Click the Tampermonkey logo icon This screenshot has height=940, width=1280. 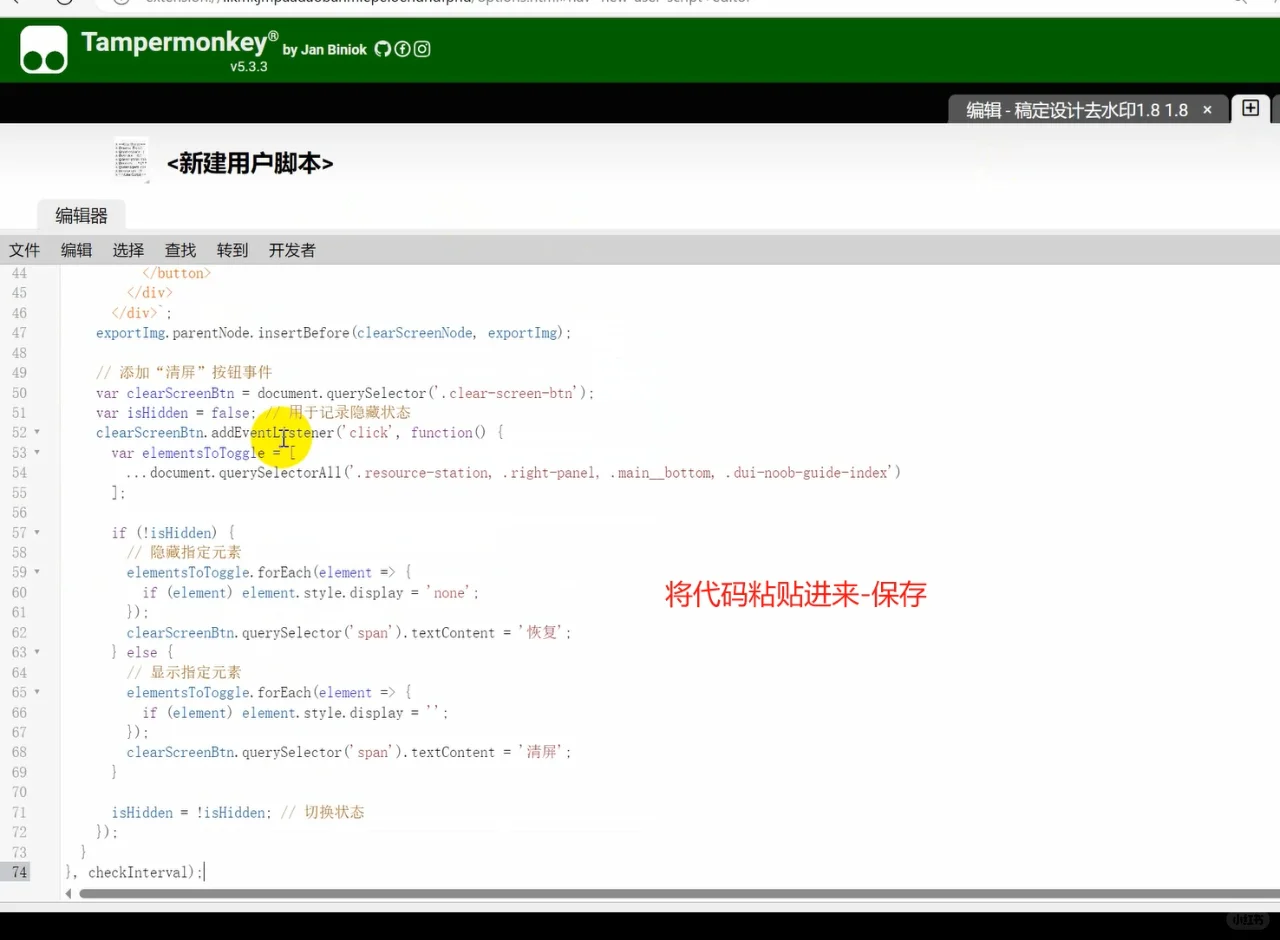pos(44,50)
